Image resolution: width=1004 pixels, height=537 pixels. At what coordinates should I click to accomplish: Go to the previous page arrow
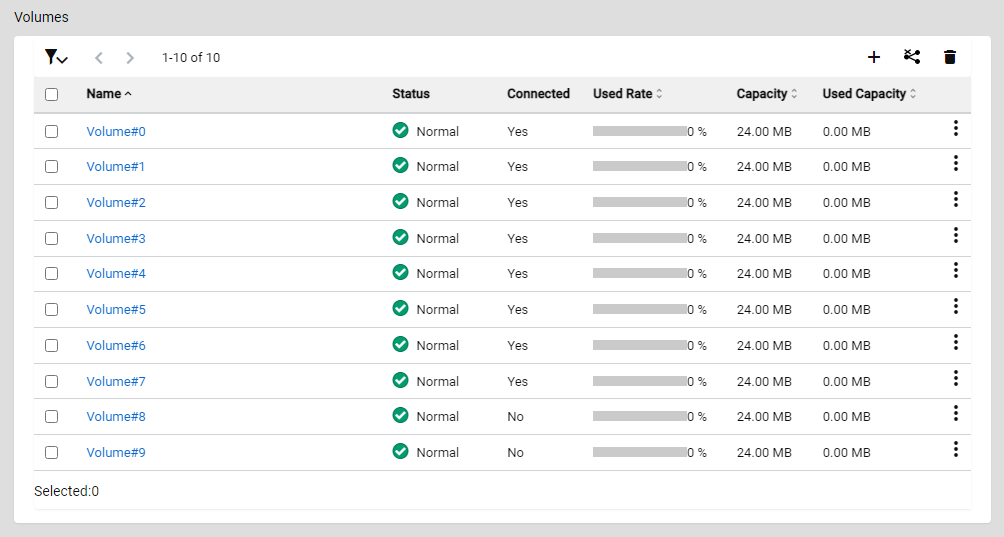point(98,58)
